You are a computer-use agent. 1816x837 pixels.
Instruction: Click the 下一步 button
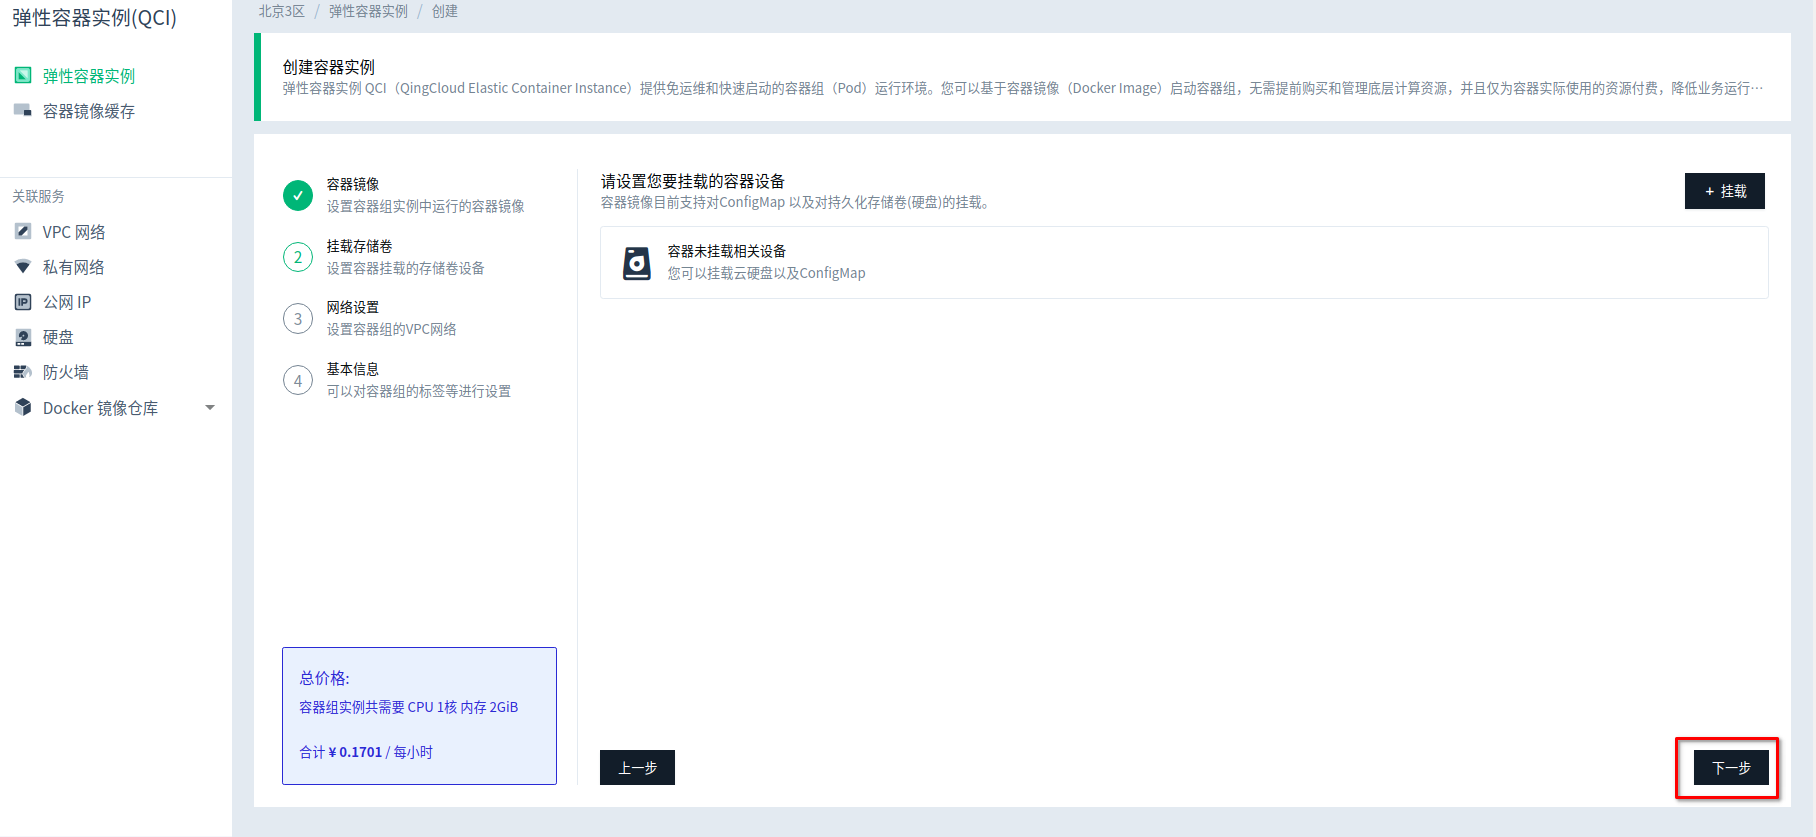(1731, 768)
